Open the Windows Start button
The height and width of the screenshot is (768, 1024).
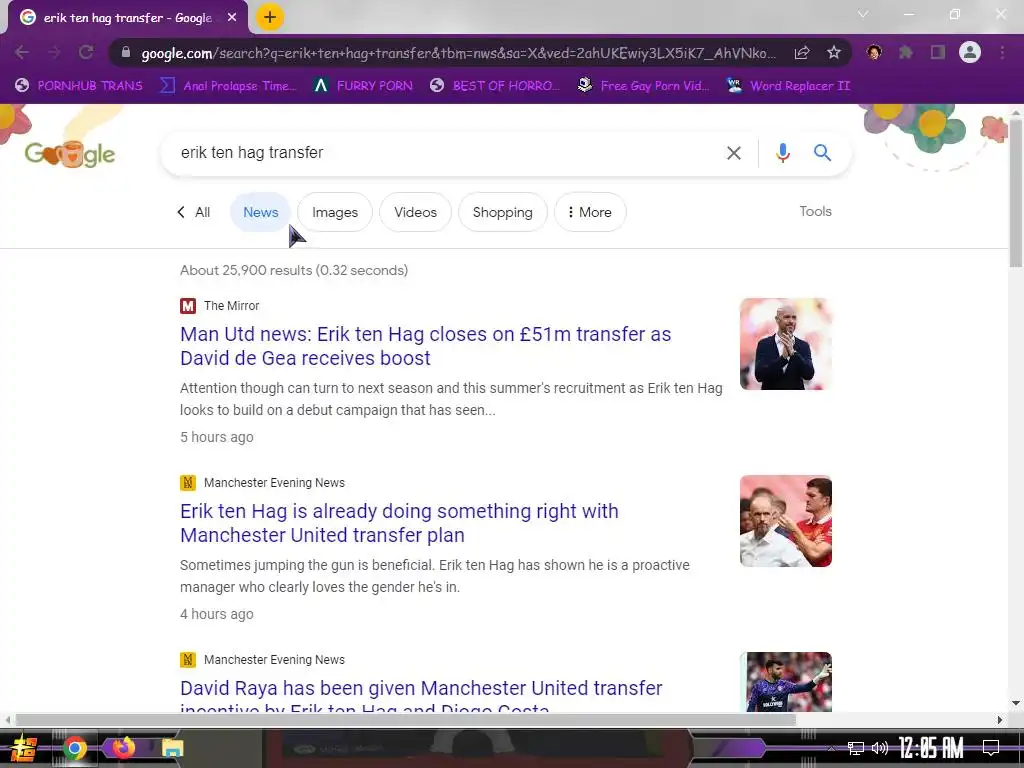(x=24, y=748)
